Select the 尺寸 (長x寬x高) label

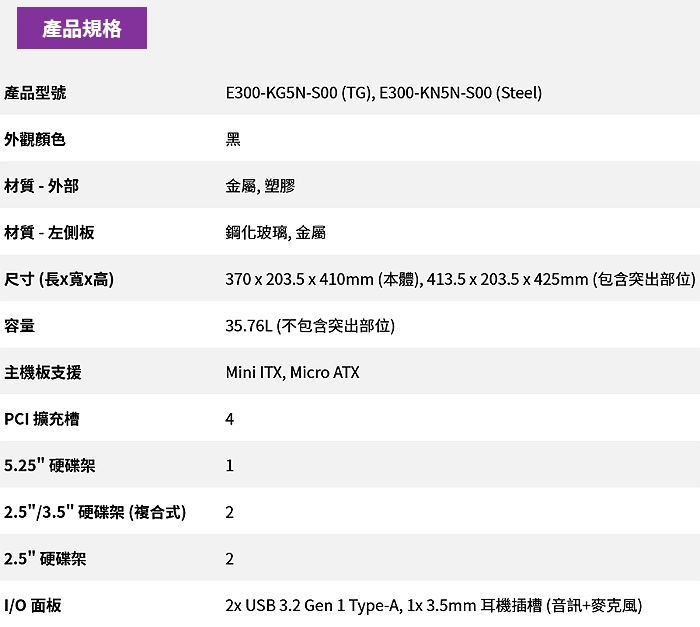click(x=59, y=279)
